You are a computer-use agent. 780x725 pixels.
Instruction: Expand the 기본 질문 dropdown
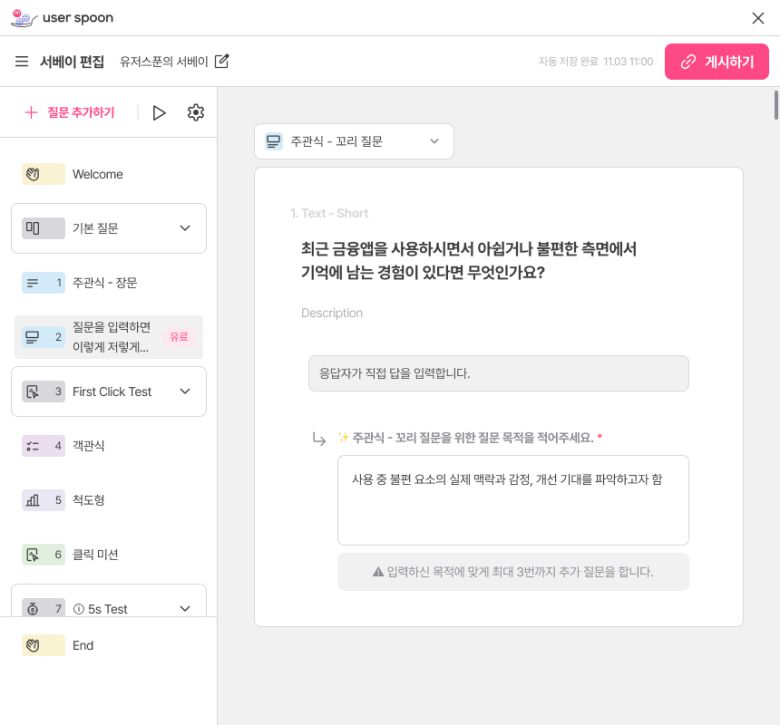click(x=185, y=228)
